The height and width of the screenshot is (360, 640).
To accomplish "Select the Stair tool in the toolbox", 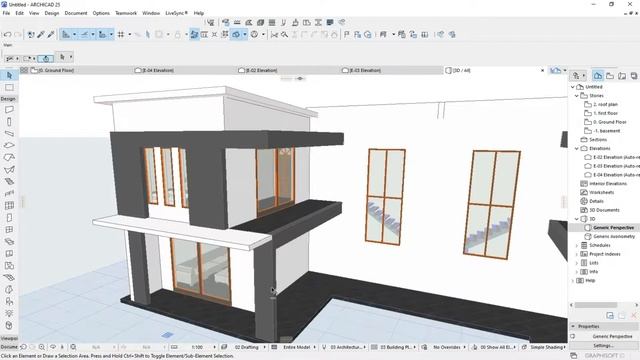I will click(x=9, y=181).
